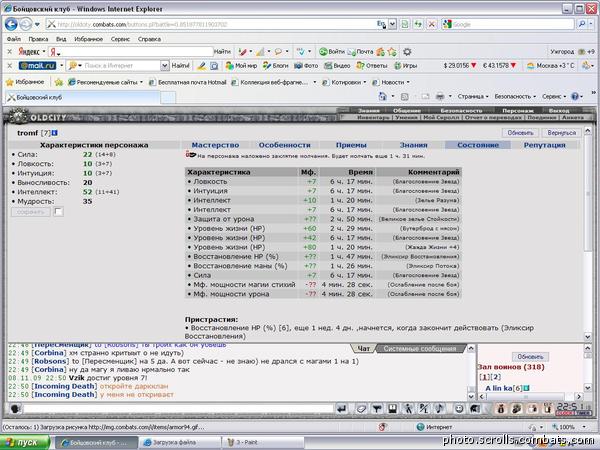Click the Refresh page icon beside address bar
The height and width of the screenshot is (450, 600).
pyautogui.click(x=418, y=24)
